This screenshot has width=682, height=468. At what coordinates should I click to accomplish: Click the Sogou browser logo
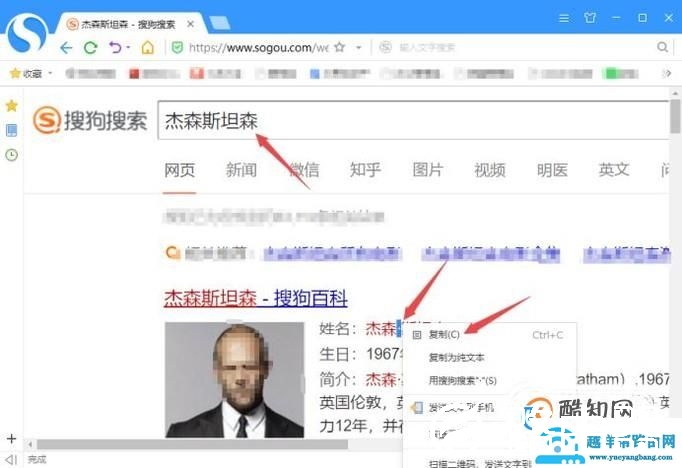point(27,33)
